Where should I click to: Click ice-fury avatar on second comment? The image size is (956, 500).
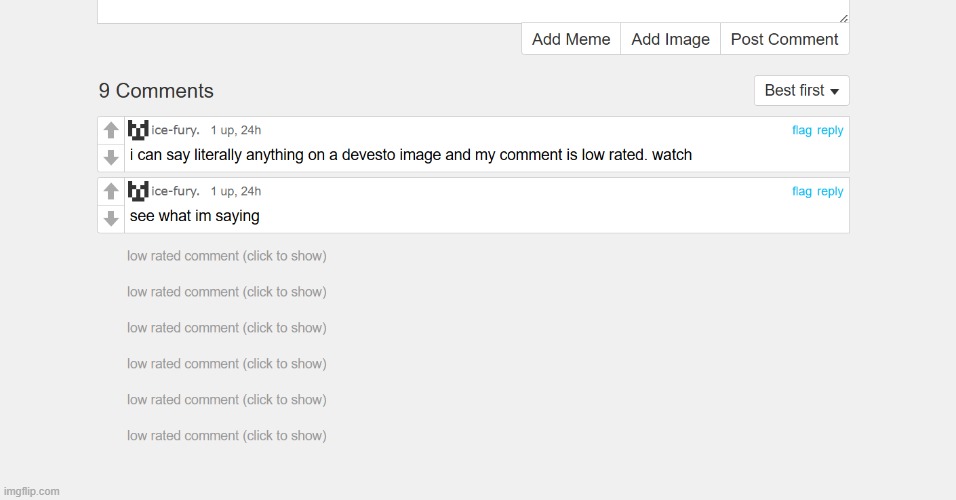(x=138, y=191)
